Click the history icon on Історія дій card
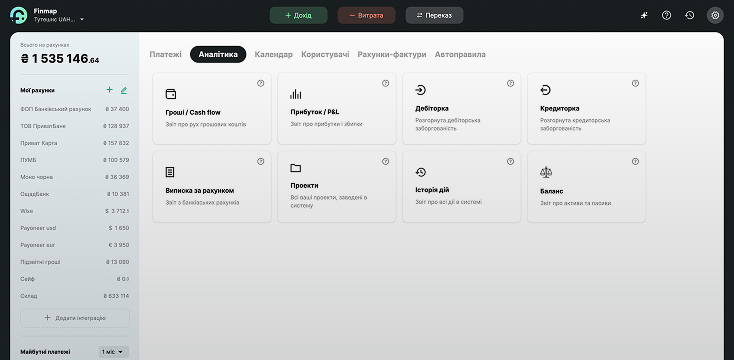The width and height of the screenshot is (734, 360). 420,172
